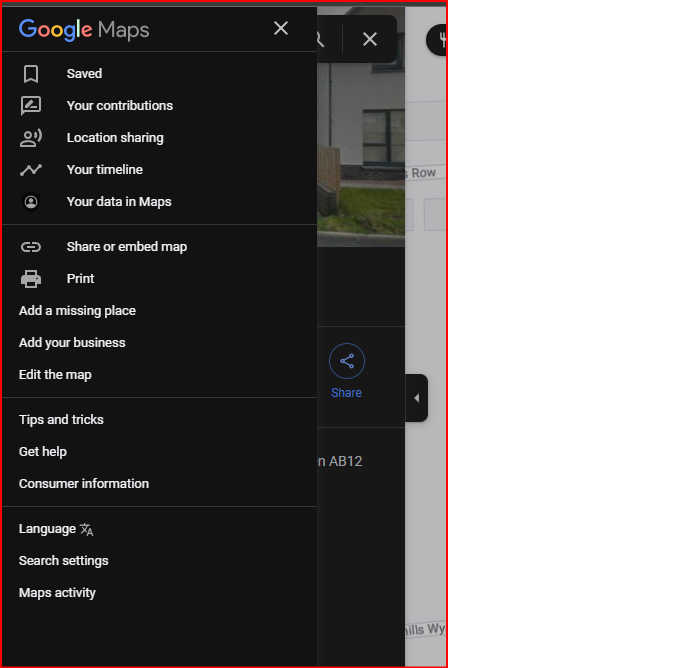683x668 pixels.
Task: Click the Share or embed map link icon
Action: click(x=31, y=247)
